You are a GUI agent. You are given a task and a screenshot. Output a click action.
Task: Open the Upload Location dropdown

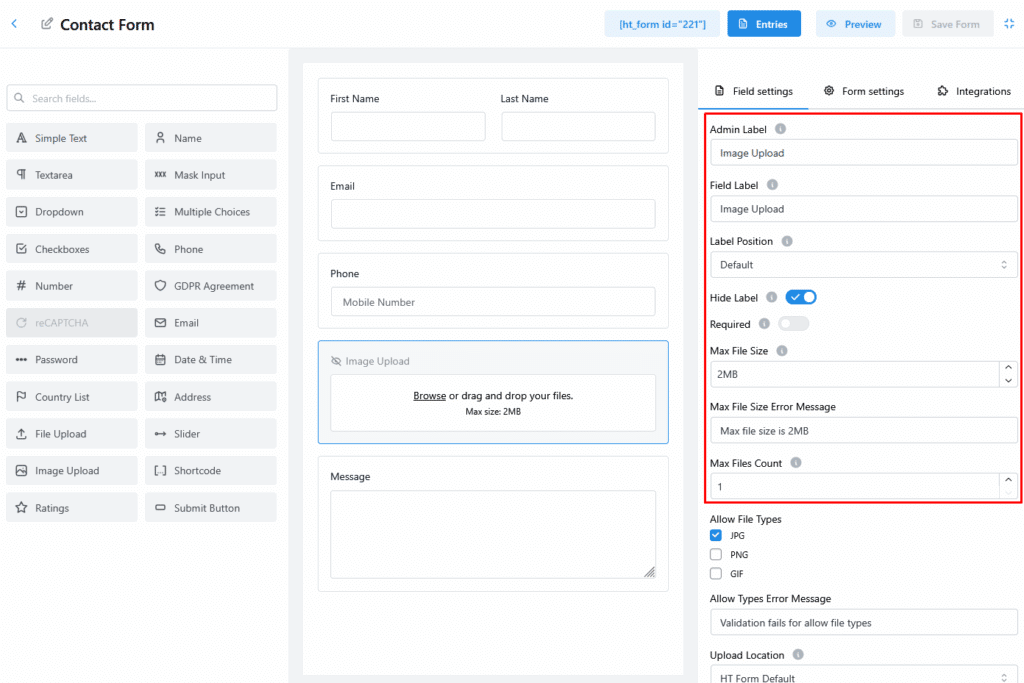tap(863, 677)
